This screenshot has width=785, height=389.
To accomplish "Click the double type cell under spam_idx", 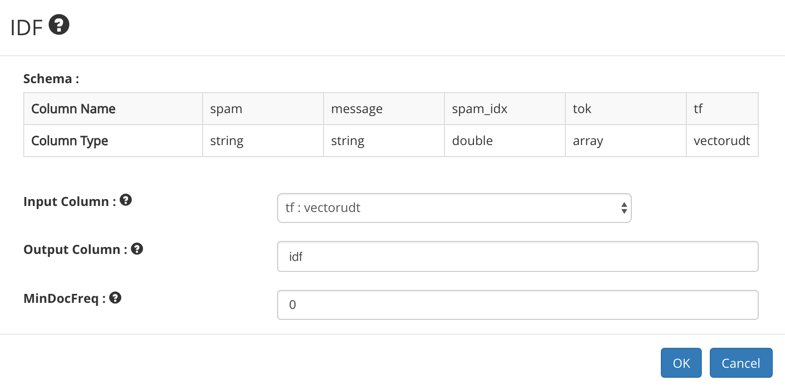I will click(x=505, y=141).
